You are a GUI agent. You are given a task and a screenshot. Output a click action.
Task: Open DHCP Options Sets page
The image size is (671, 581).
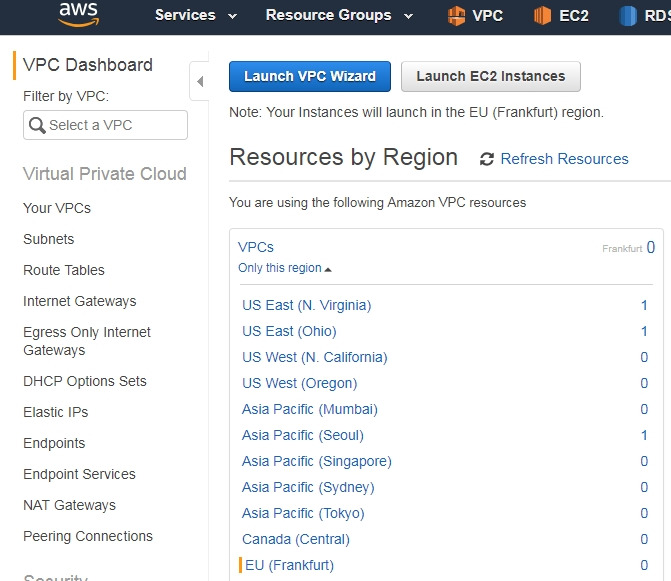85,381
